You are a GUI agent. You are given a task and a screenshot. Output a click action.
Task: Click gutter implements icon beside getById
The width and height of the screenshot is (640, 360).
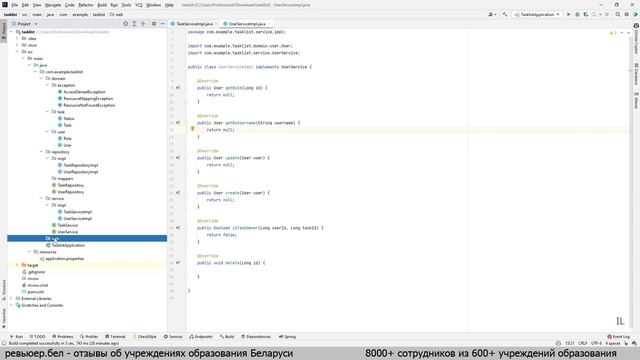[178, 88]
